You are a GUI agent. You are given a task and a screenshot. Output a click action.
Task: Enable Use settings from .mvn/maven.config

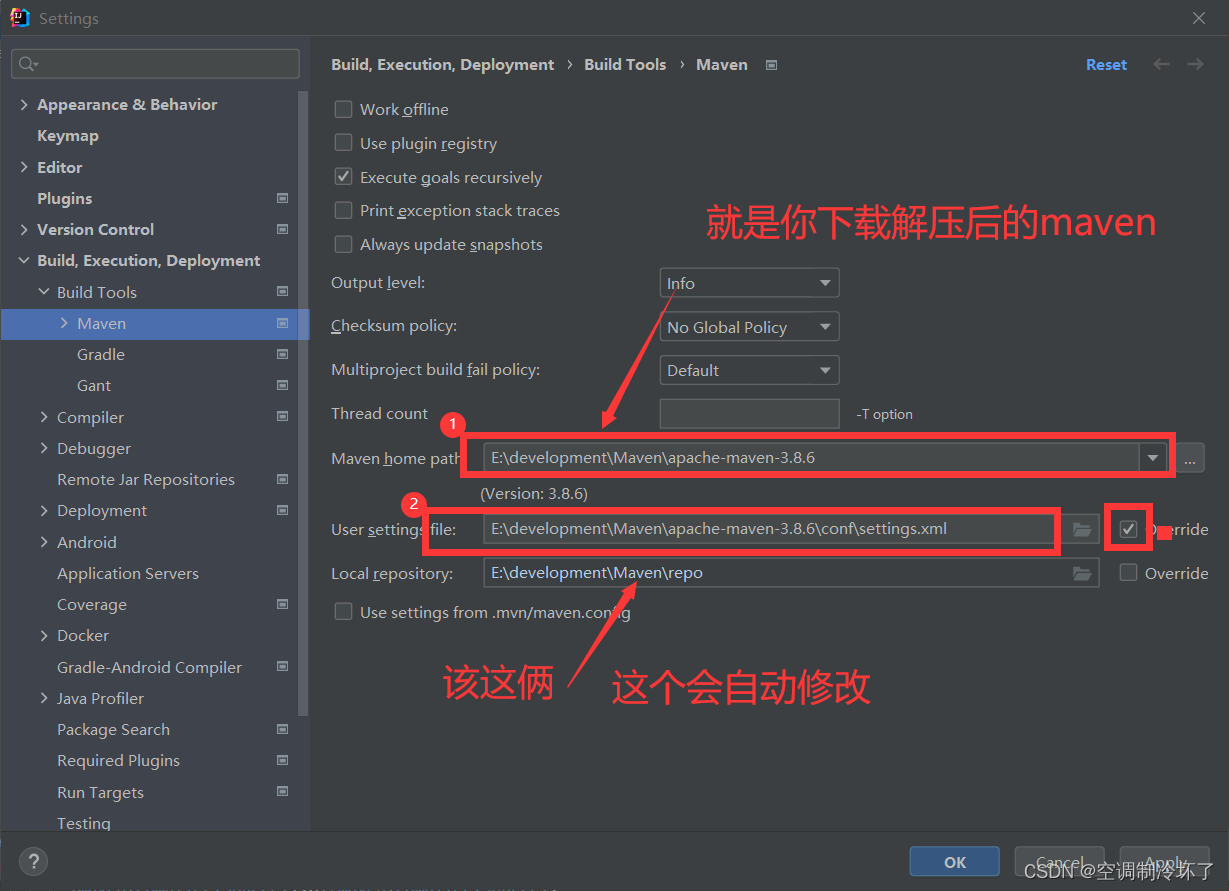[343, 612]
